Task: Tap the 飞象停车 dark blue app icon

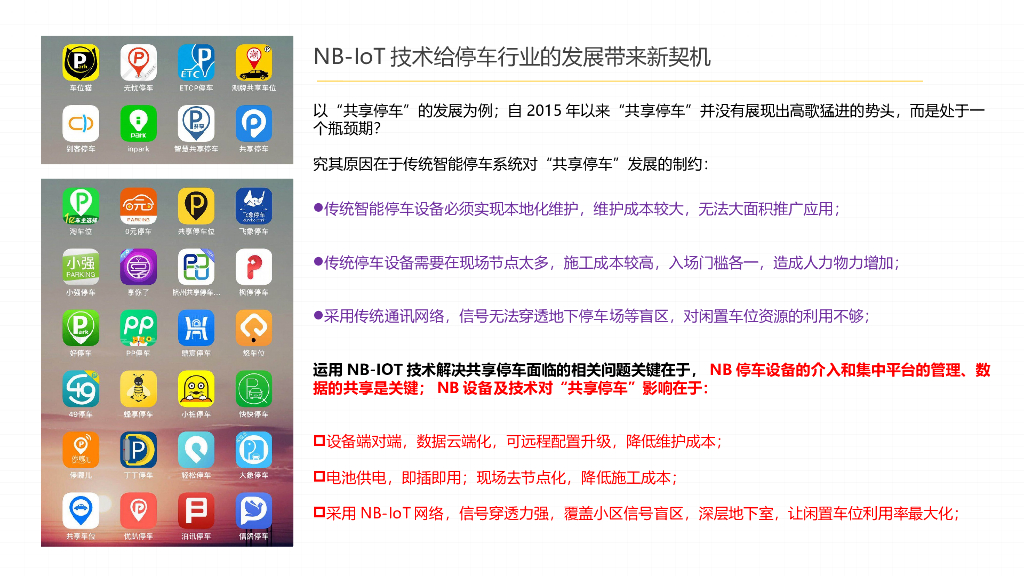Action: tap(254, 206)
